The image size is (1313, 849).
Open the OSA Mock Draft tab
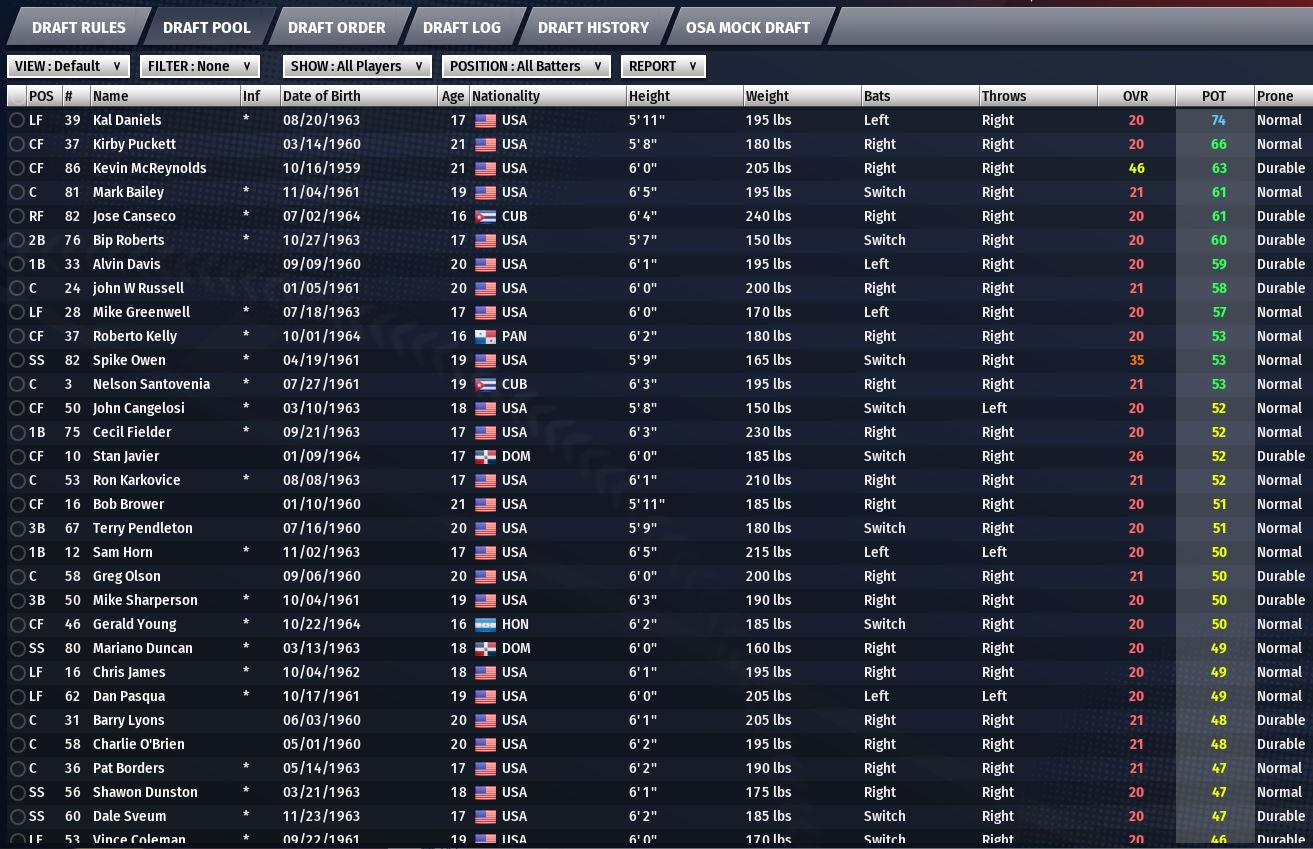[747, 27]
